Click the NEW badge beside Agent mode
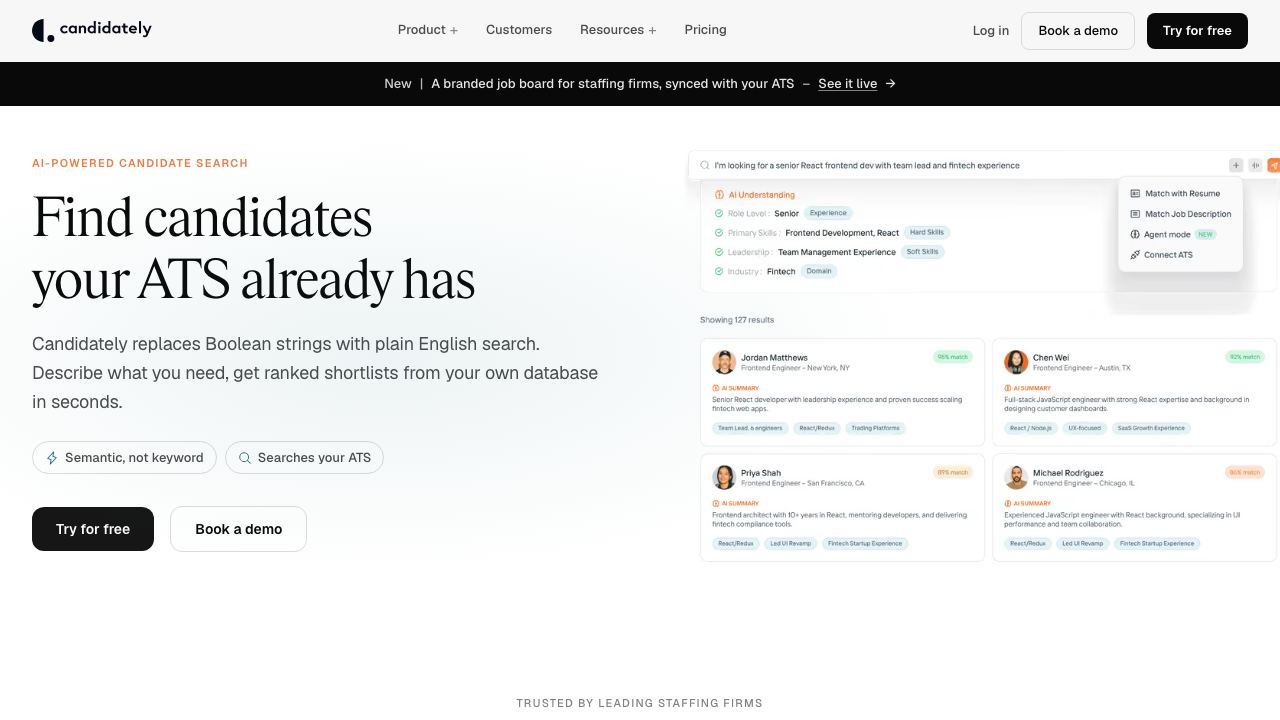The image size is (1280, 720). pos(1205,234)
